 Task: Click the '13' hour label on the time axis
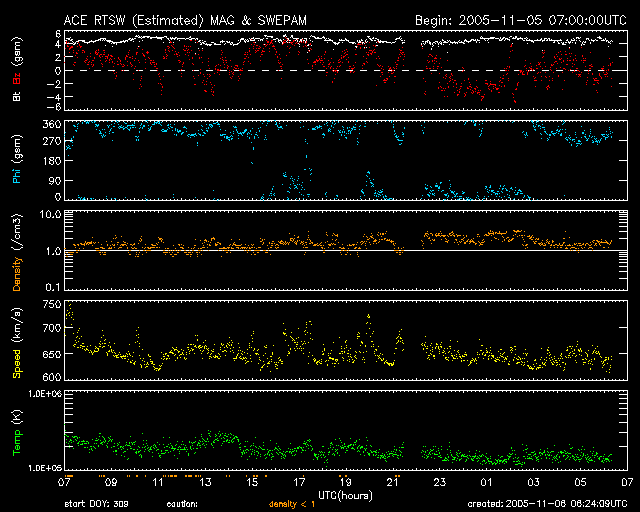click(205, 483)
